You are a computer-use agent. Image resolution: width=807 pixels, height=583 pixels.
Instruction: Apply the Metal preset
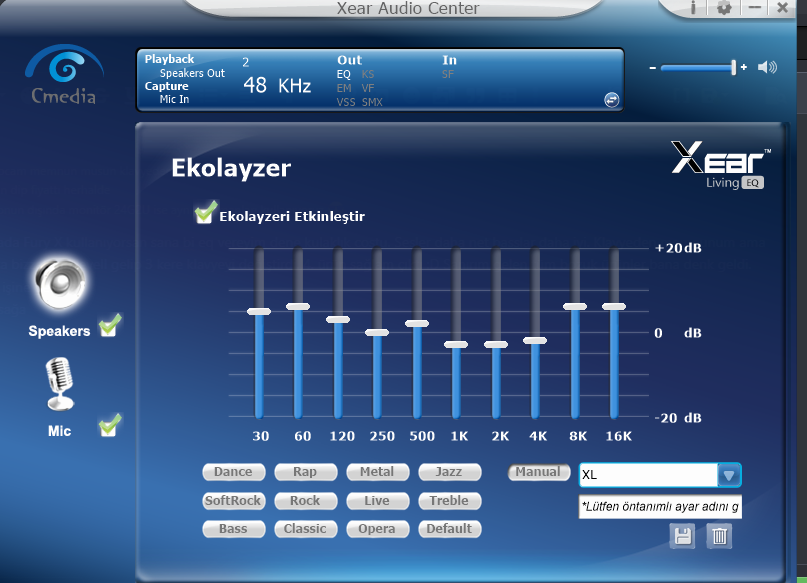[378, 472]
